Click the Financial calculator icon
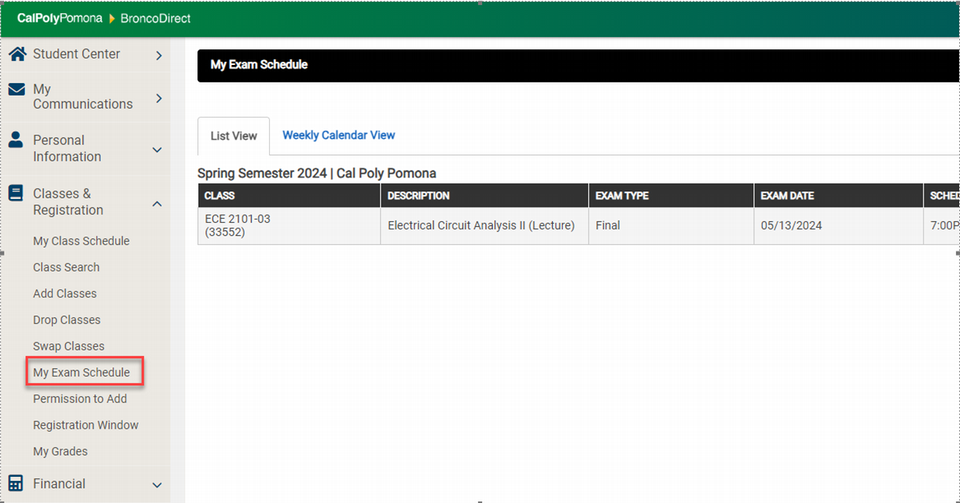 coord(16,483)
